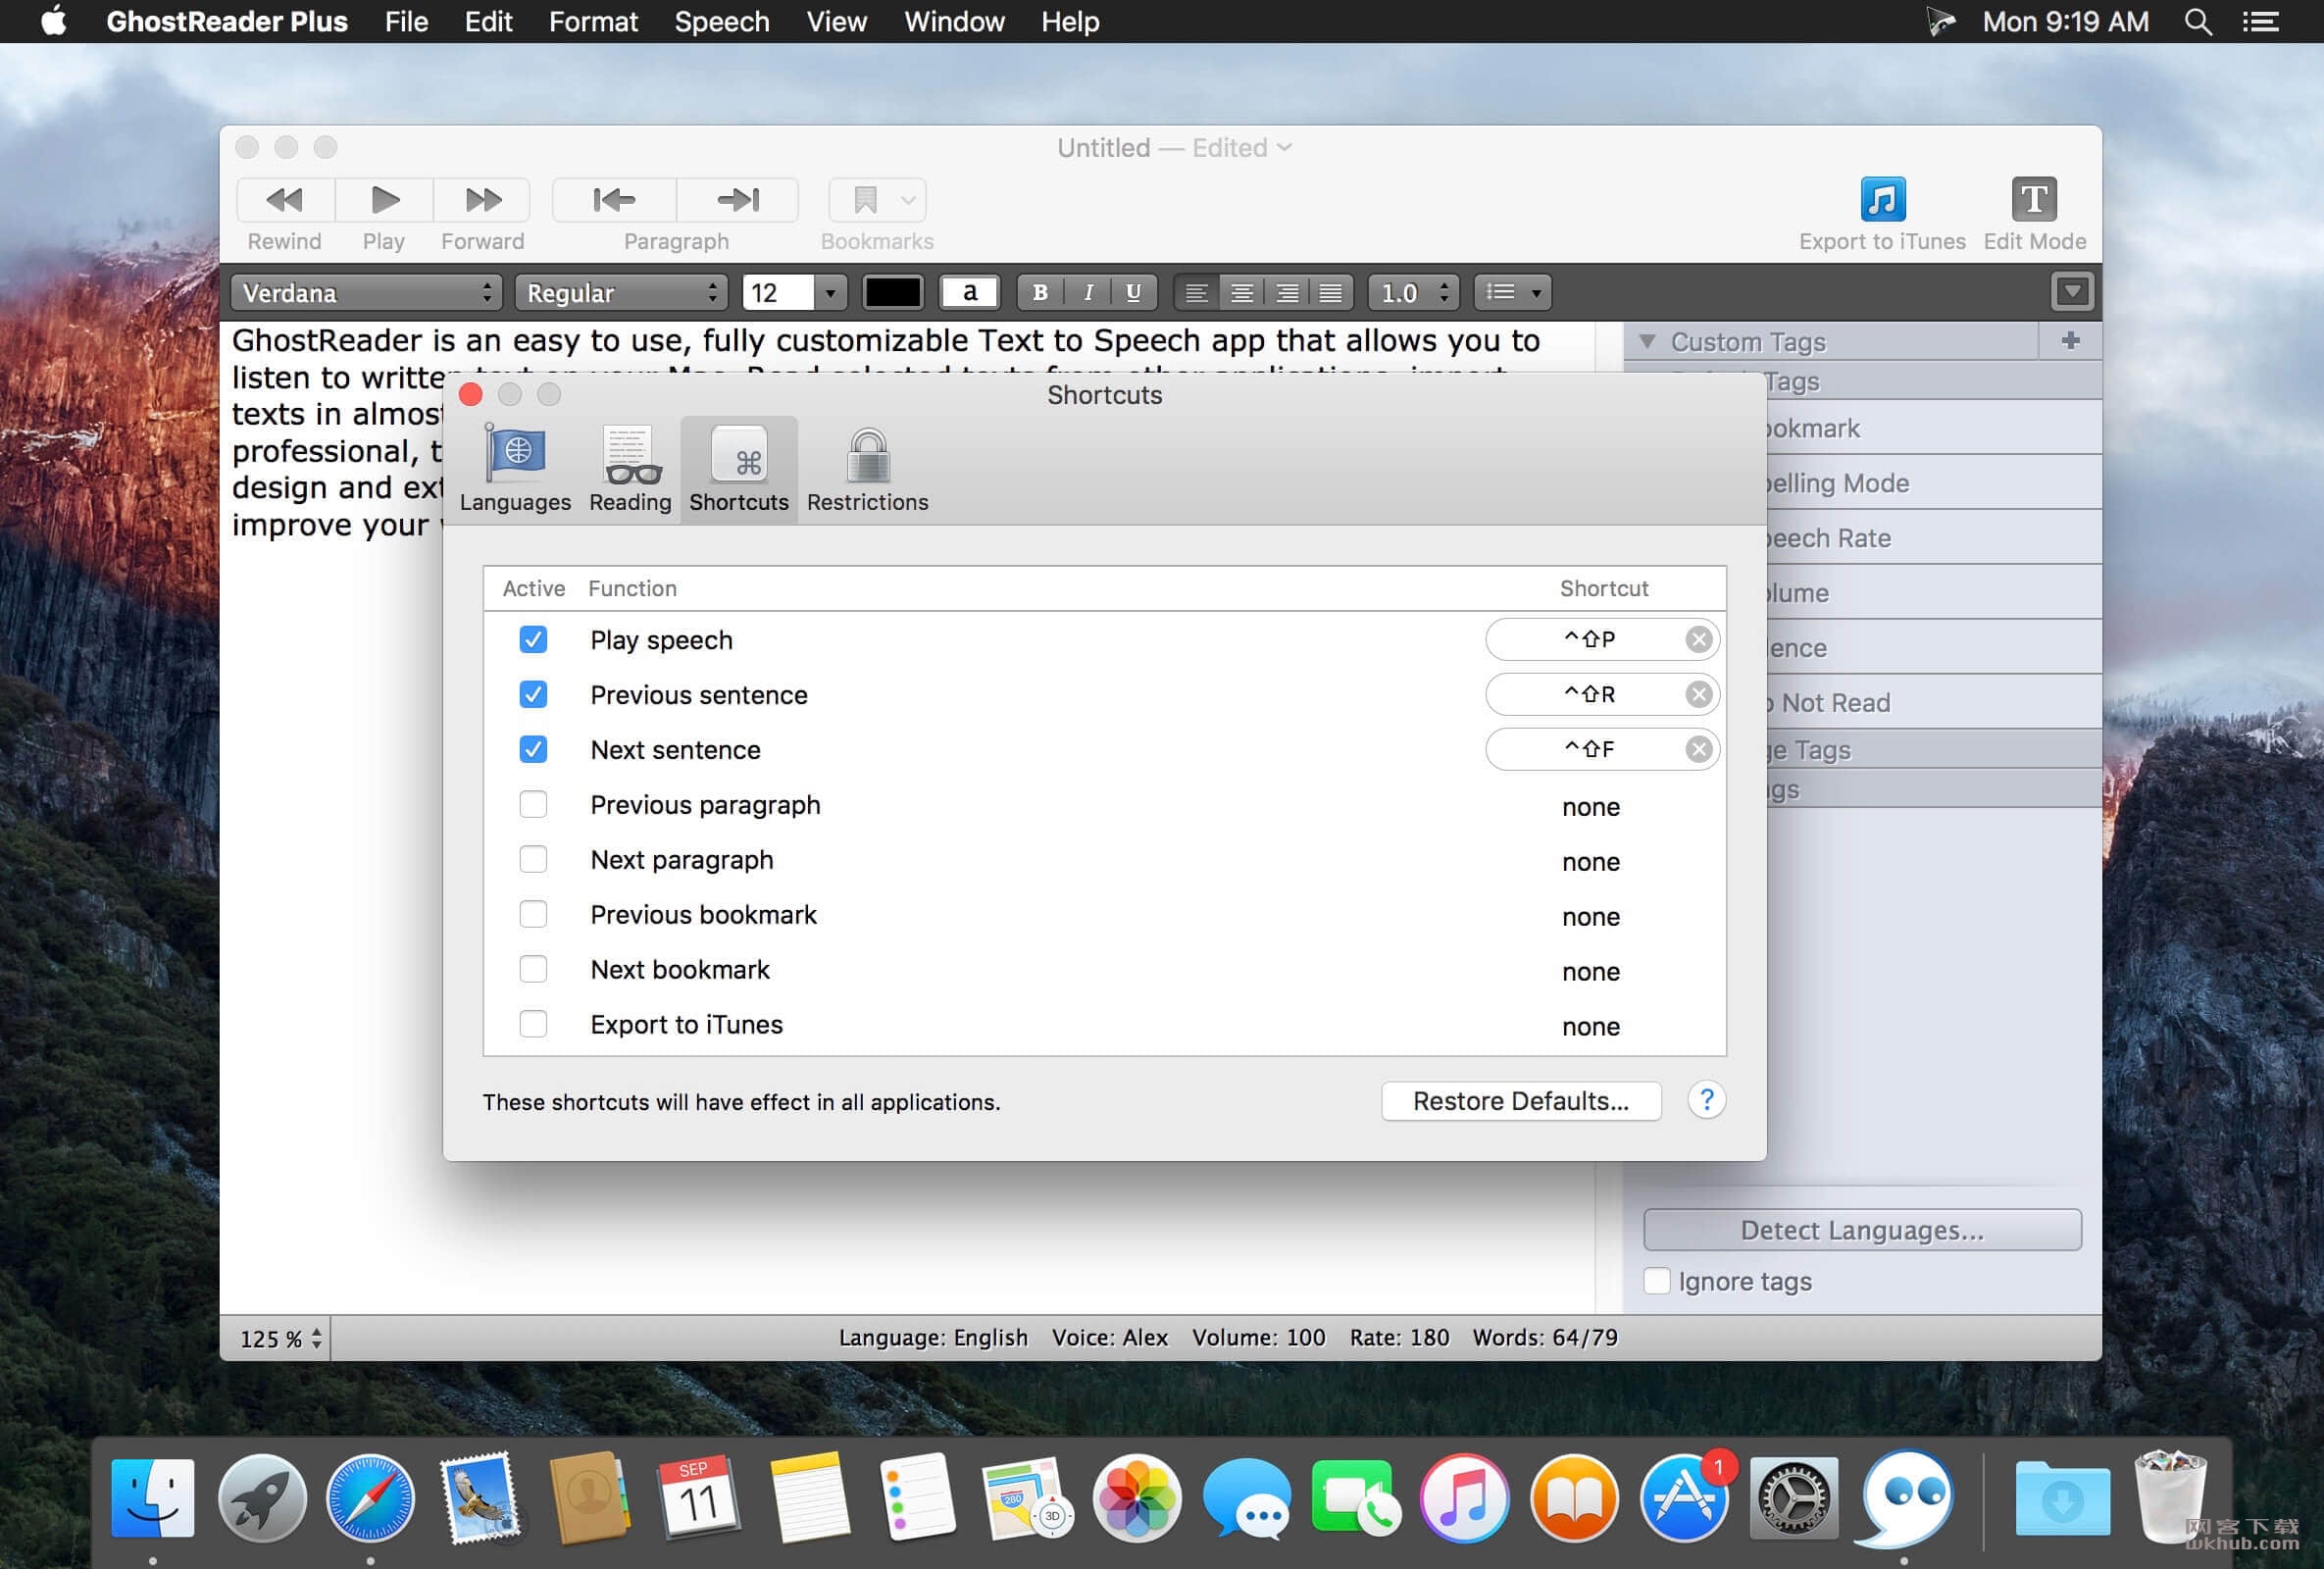
Task: Click Restore Defaults button
Action: point(1521,1101)
